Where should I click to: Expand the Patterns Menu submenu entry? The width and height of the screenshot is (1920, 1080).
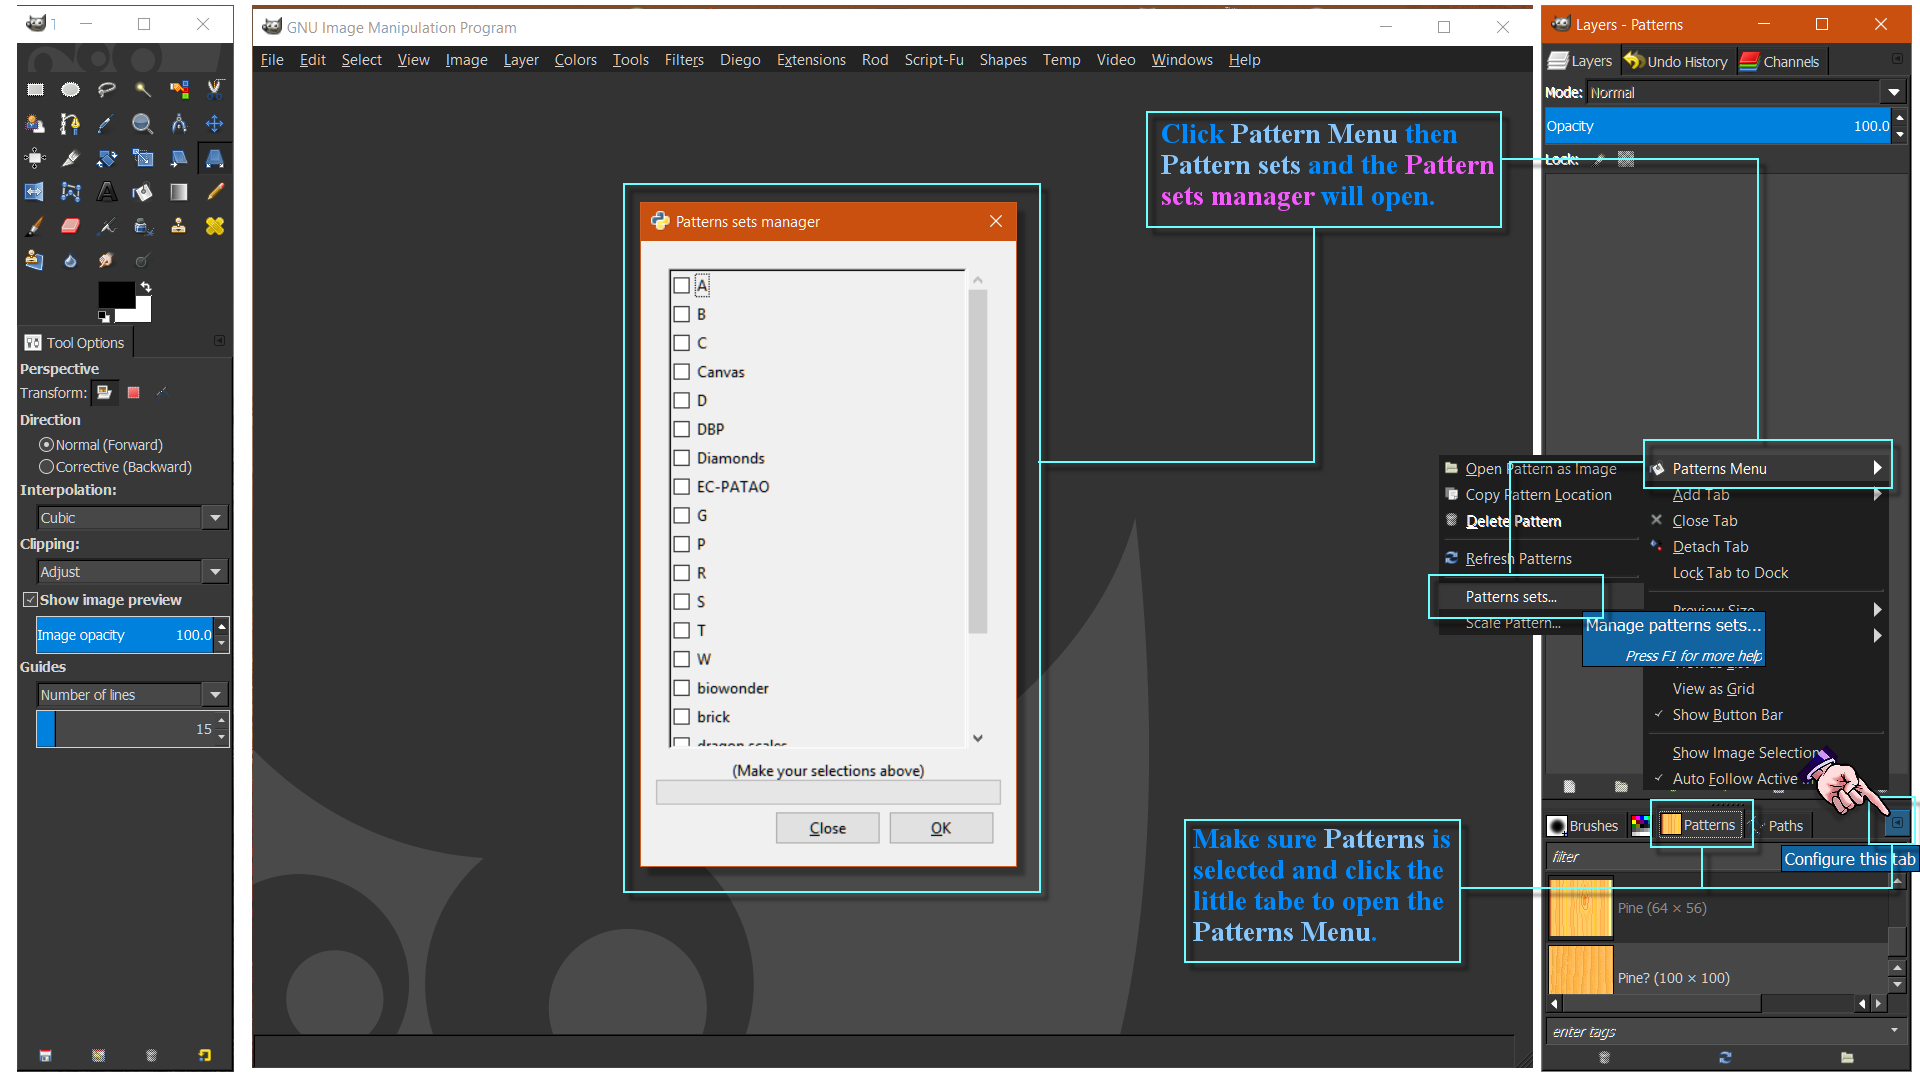point(1768,468)
